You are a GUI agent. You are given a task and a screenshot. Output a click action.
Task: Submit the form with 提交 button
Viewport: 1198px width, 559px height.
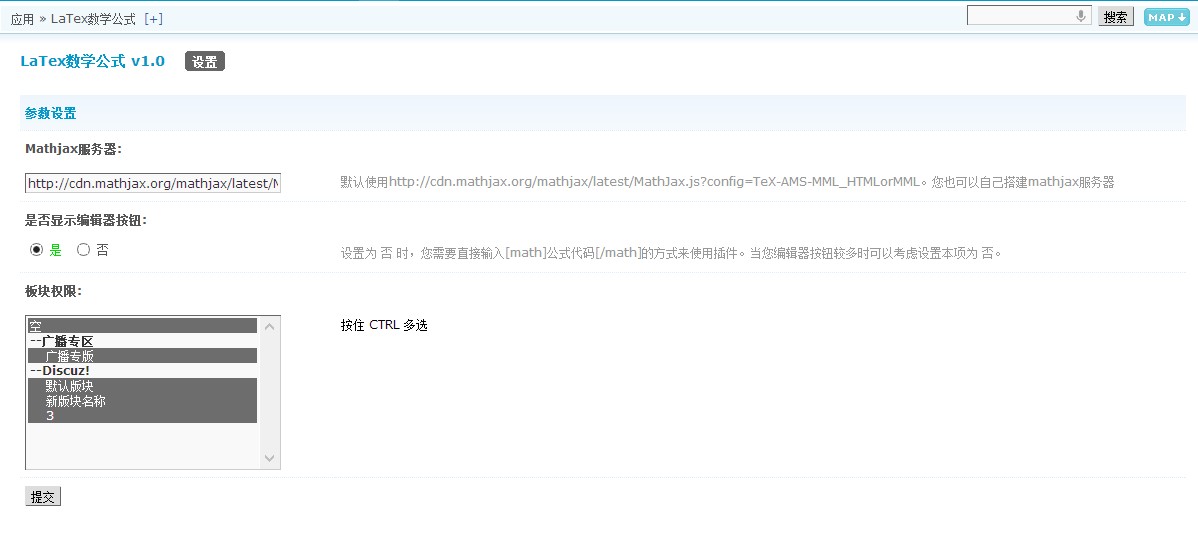click(x=43, y=497)
